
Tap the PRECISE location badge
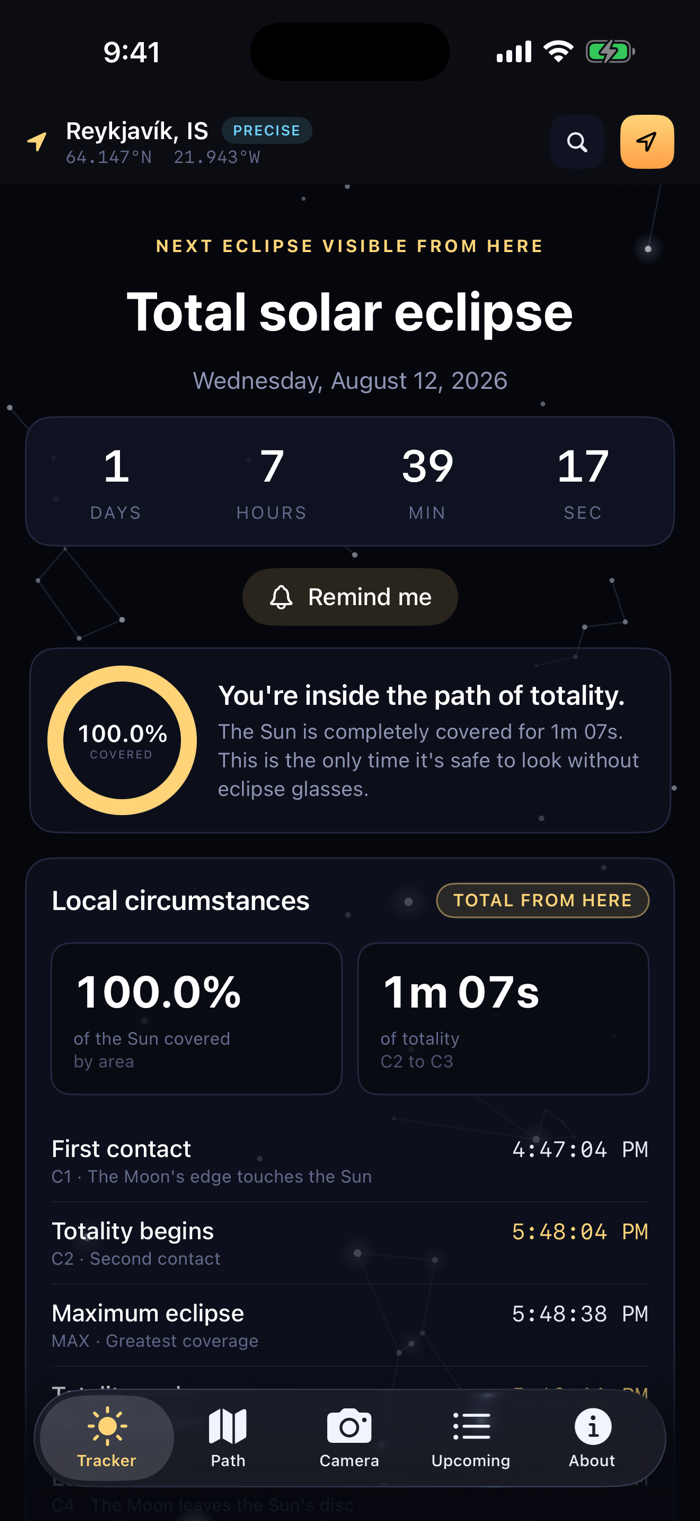[x=267, y=131]
